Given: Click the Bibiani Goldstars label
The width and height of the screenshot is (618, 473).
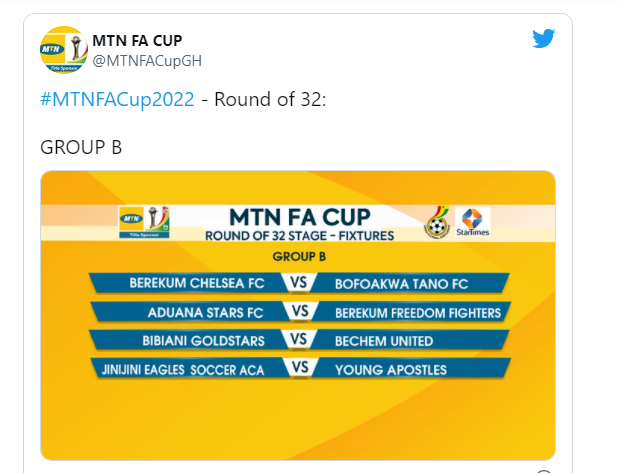Looking at the screenshot, I should (x=203, y=341).
